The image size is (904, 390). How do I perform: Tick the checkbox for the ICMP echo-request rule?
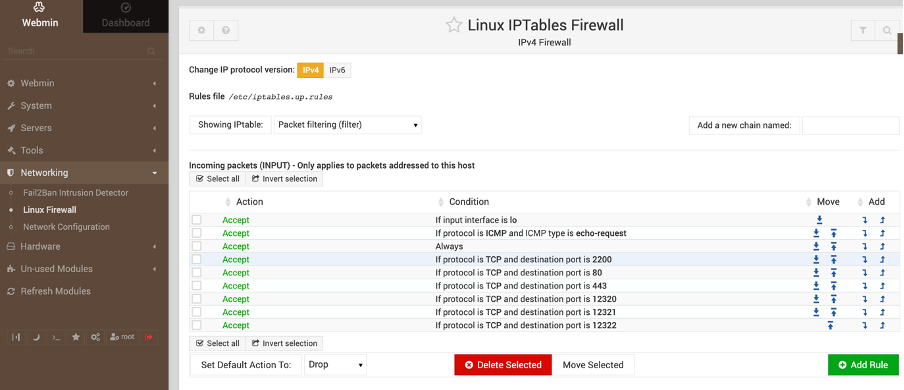[197, 233]
